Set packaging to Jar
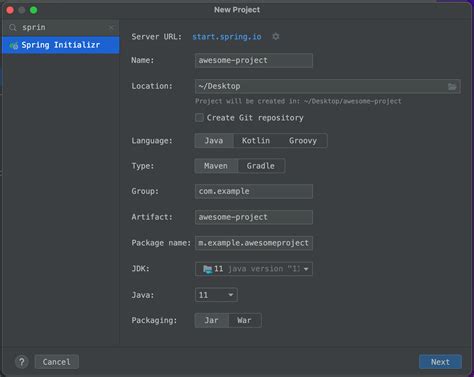This screenshot has width=474, height=377. click(211, 320)
